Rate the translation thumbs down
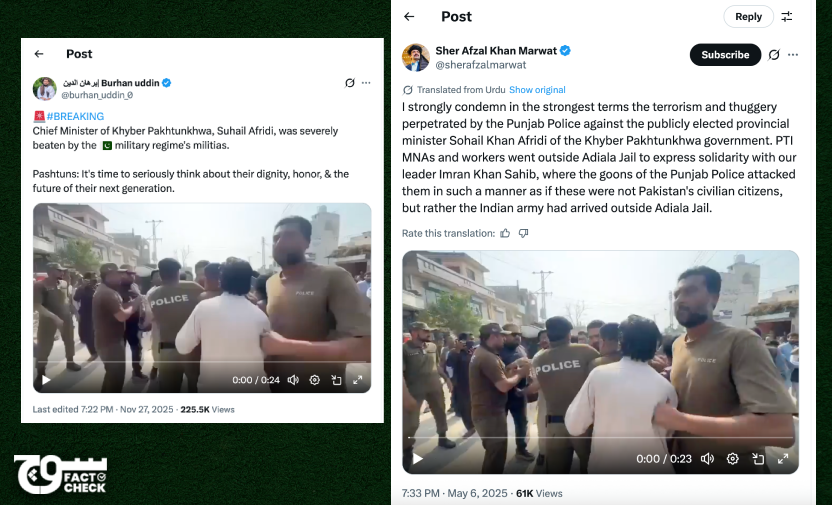832x505 pixels. (523, 233)
